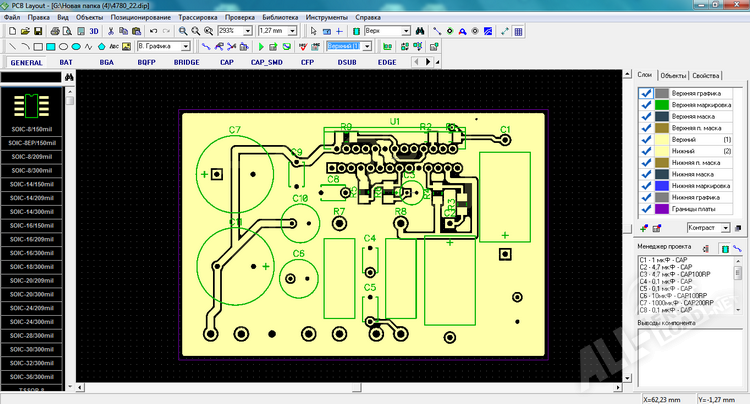Toggle Верхняя графика layer checkbox
Image resolution: width=750 pixels, height=404 pixels.
point(646,93)
